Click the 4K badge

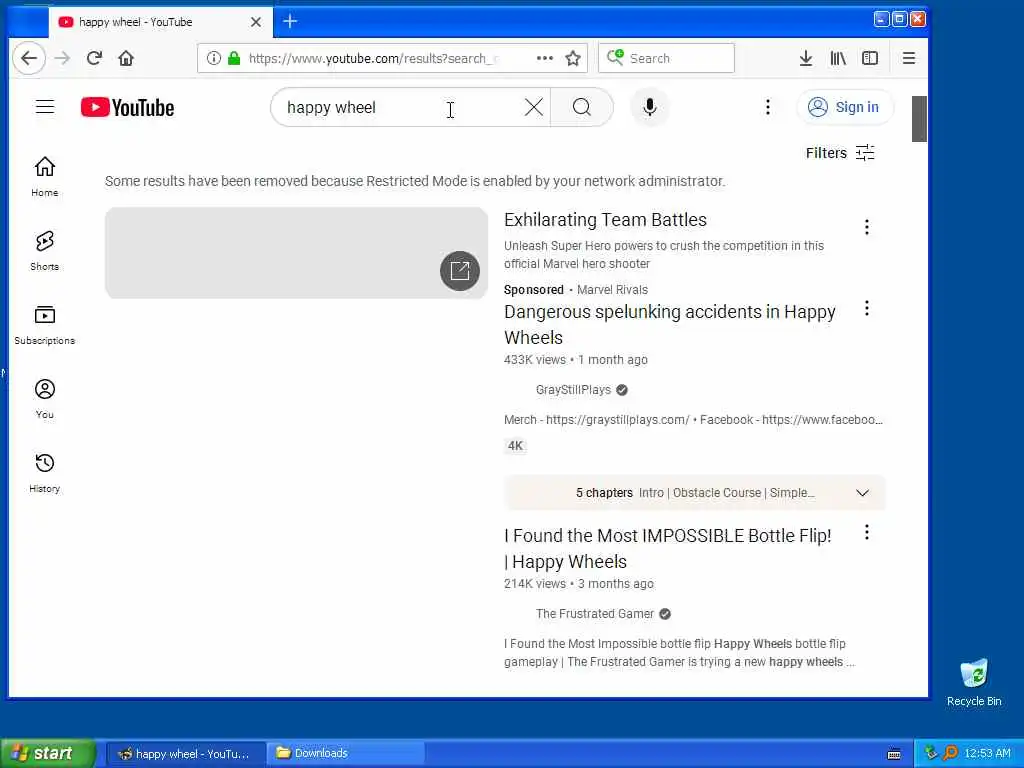515,446
